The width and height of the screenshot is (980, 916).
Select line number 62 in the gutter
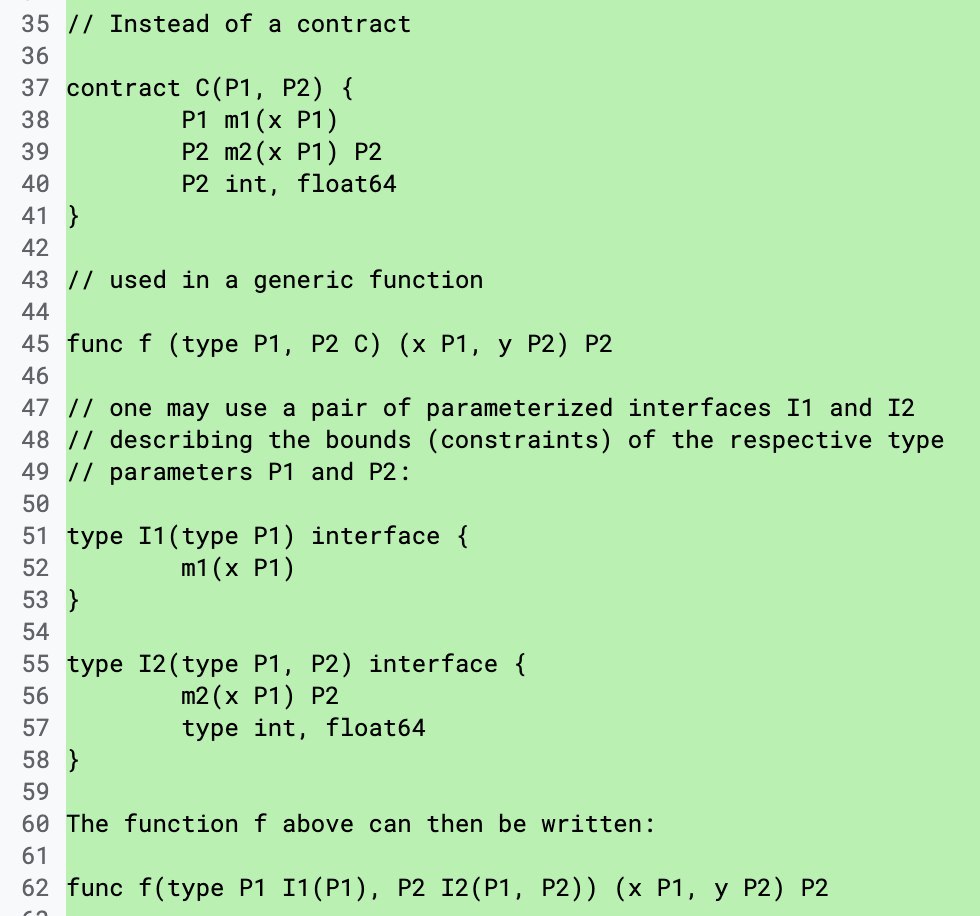coord(35,888)
